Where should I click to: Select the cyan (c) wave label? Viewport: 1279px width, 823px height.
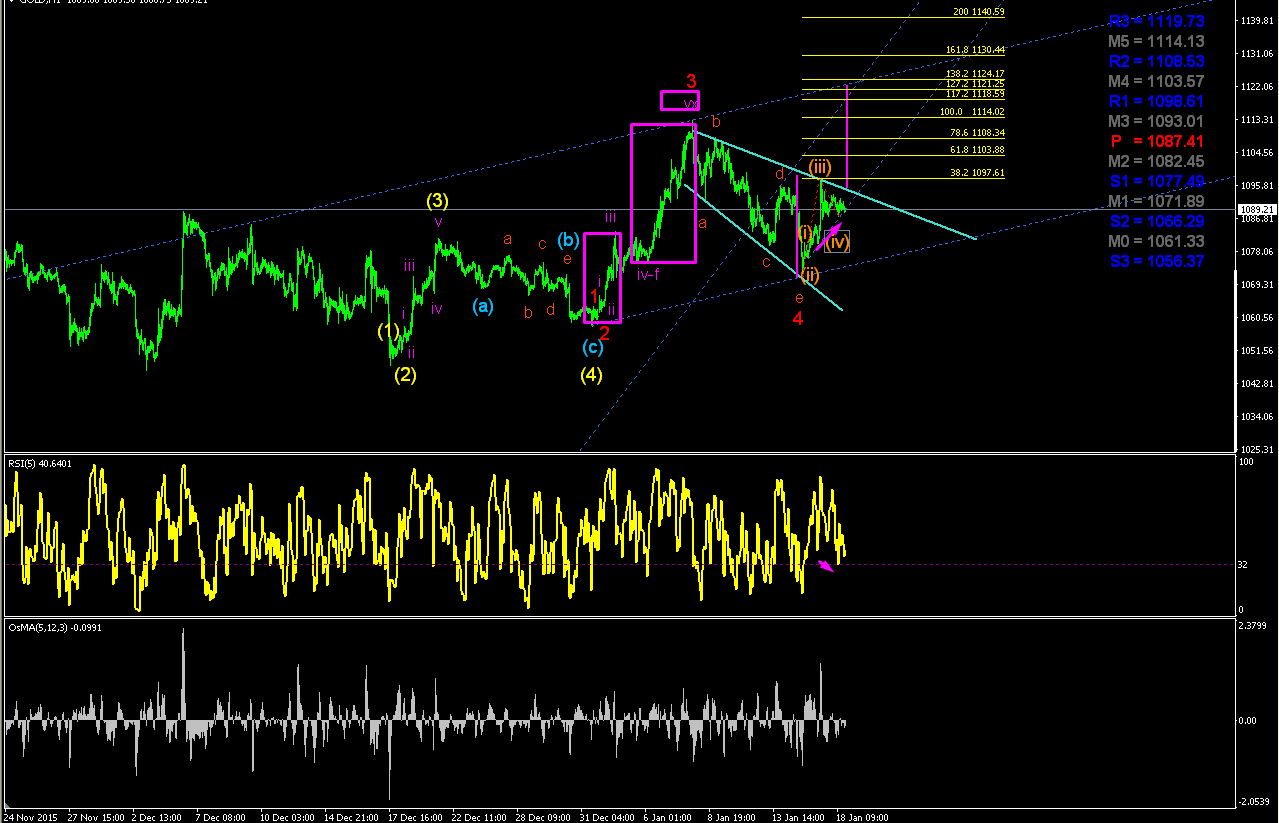coord(593,347)
